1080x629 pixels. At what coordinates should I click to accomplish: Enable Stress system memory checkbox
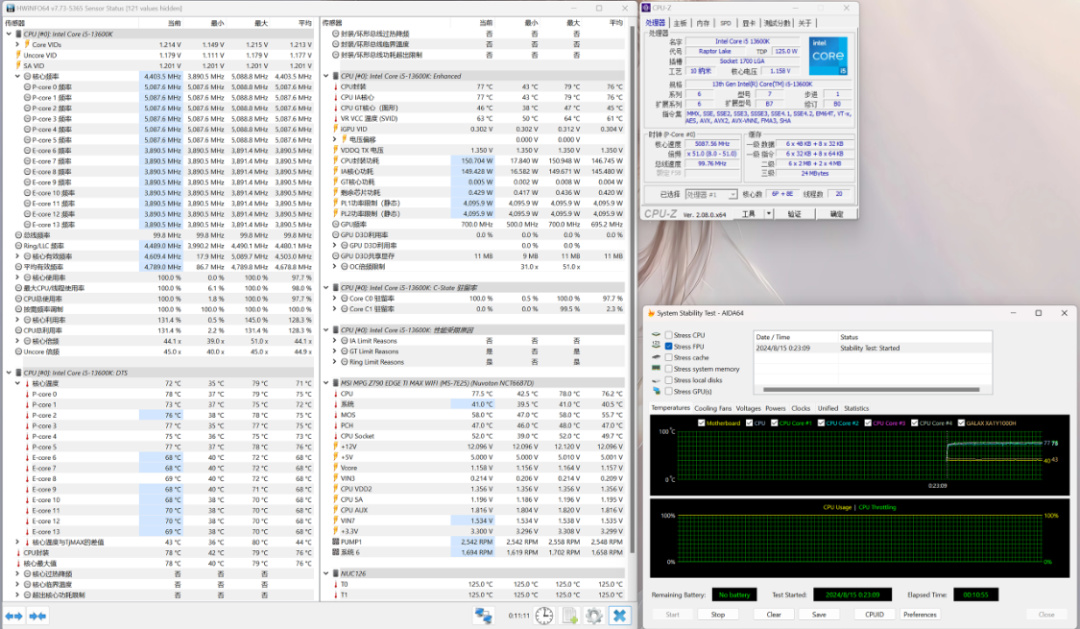click(668, 369)
